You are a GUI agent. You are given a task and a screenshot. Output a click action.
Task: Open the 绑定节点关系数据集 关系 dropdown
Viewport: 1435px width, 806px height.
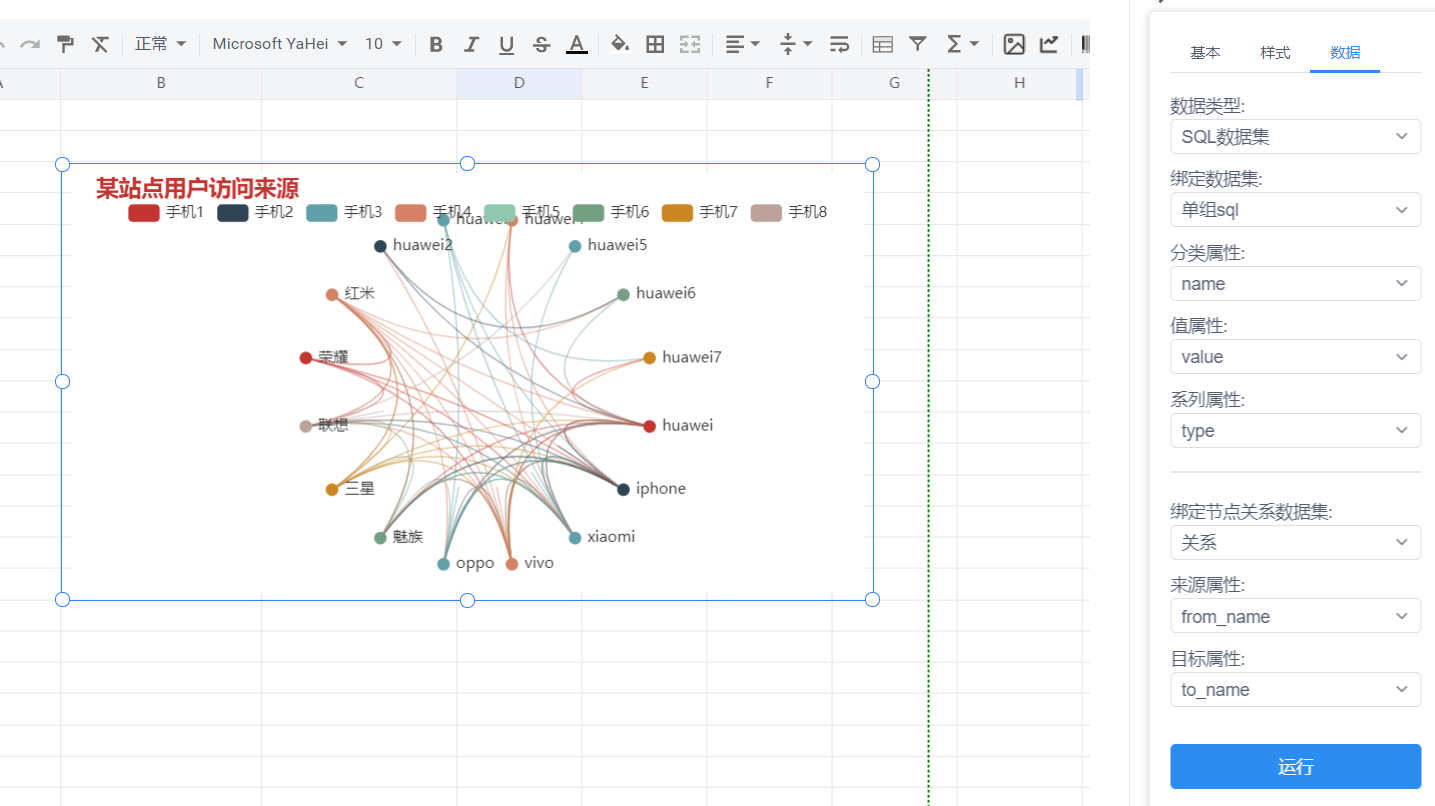coord(1295,543)
